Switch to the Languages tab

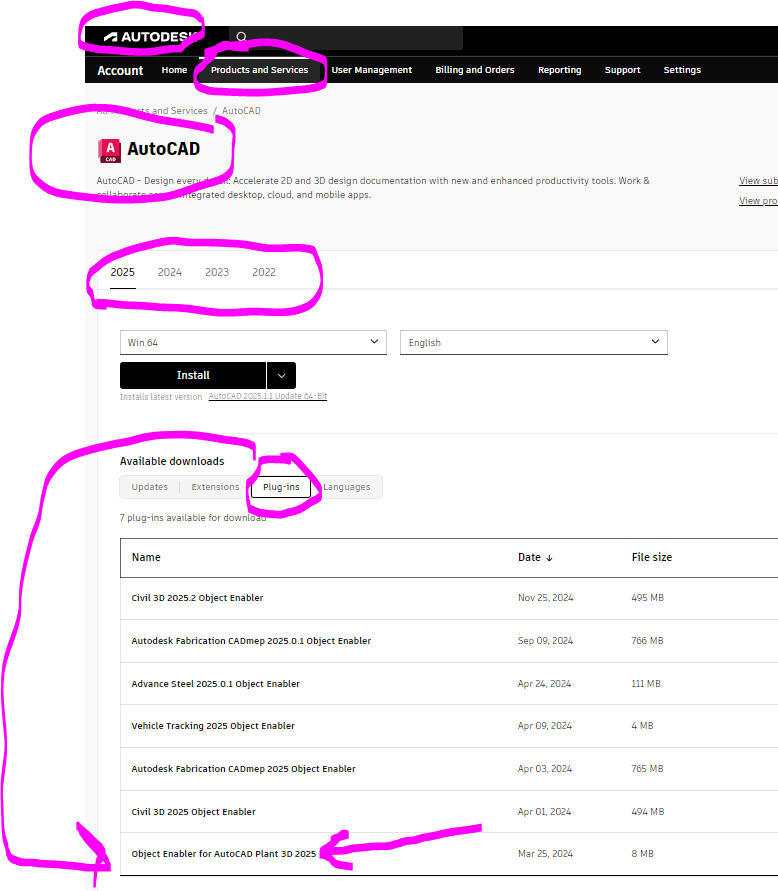pos(347,487)
